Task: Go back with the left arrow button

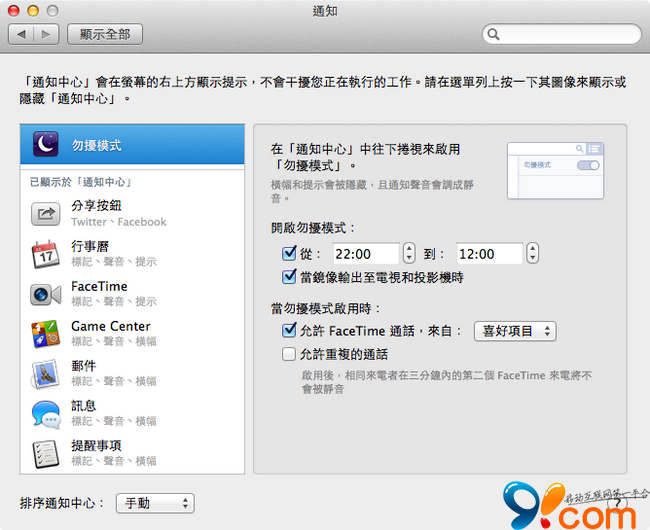Action: tap(21, 34)
